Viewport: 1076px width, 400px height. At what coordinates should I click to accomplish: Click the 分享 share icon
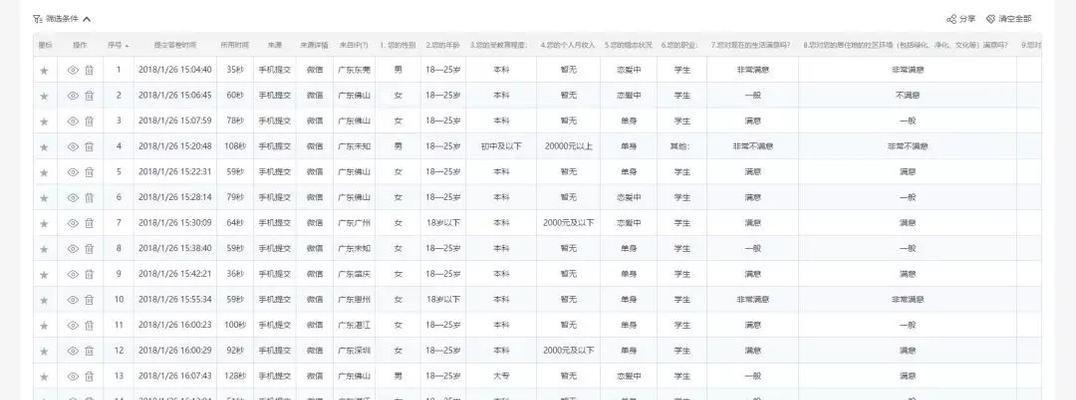tap(951, 19)
